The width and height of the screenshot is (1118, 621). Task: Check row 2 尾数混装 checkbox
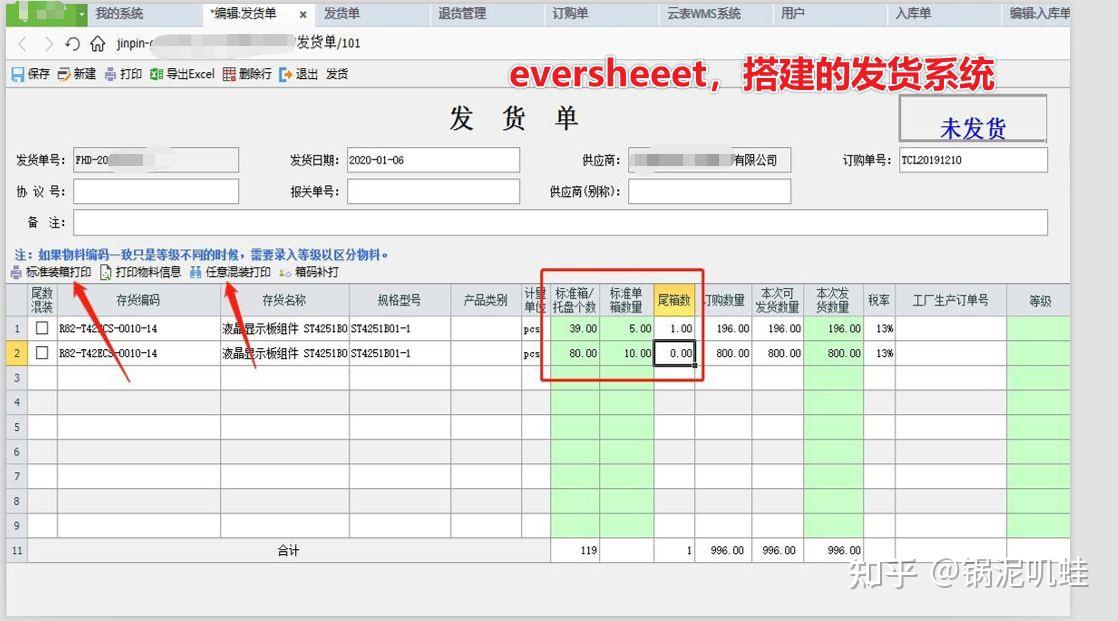click(40, 353)
